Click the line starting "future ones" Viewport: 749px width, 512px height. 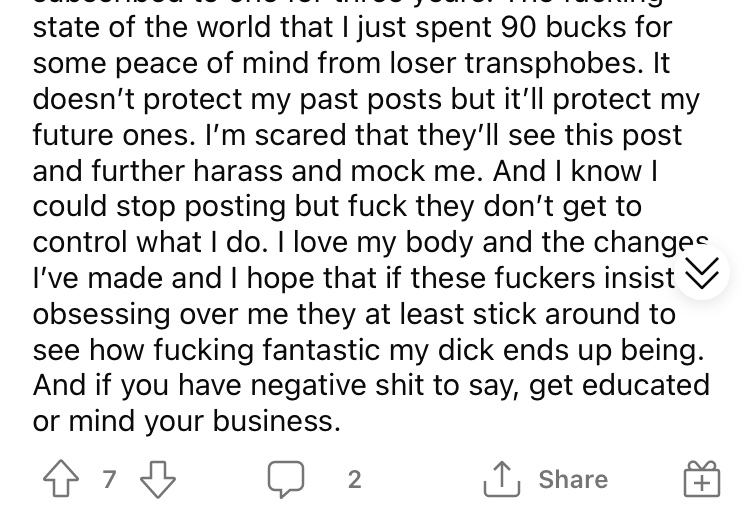[357, 135]
